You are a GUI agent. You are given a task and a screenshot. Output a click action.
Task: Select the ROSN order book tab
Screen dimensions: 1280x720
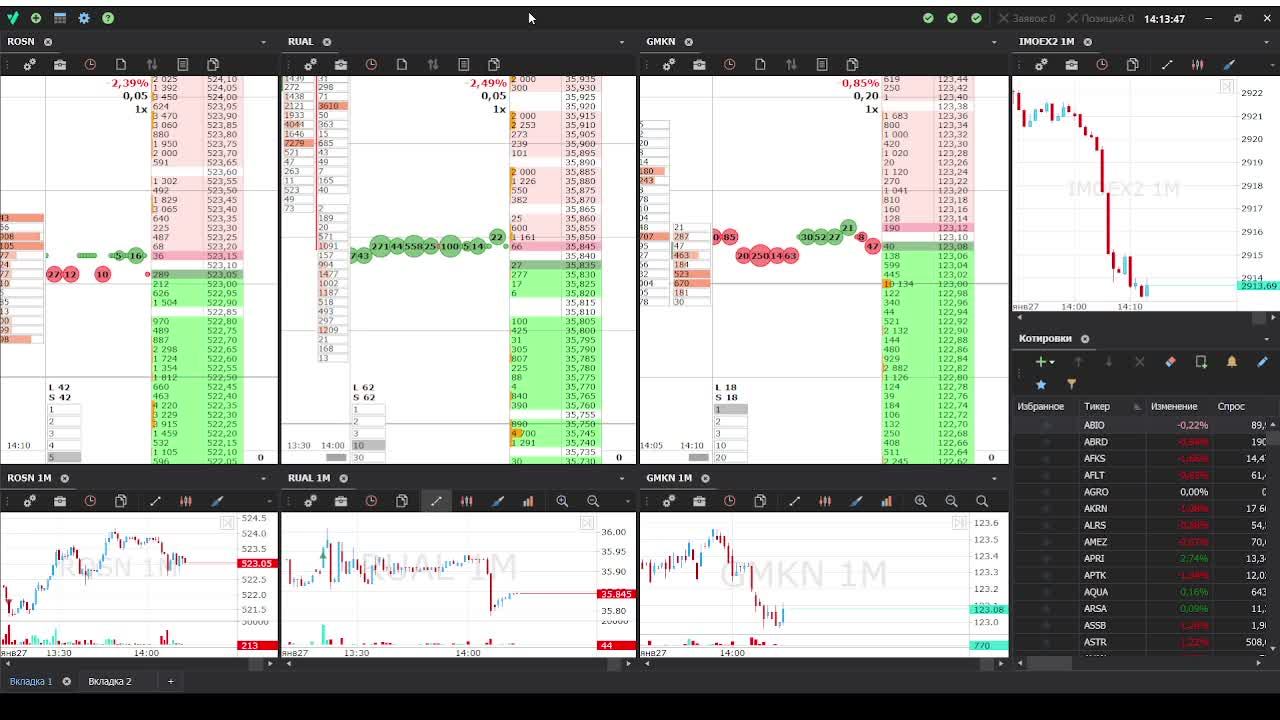(x=21, y=42)
